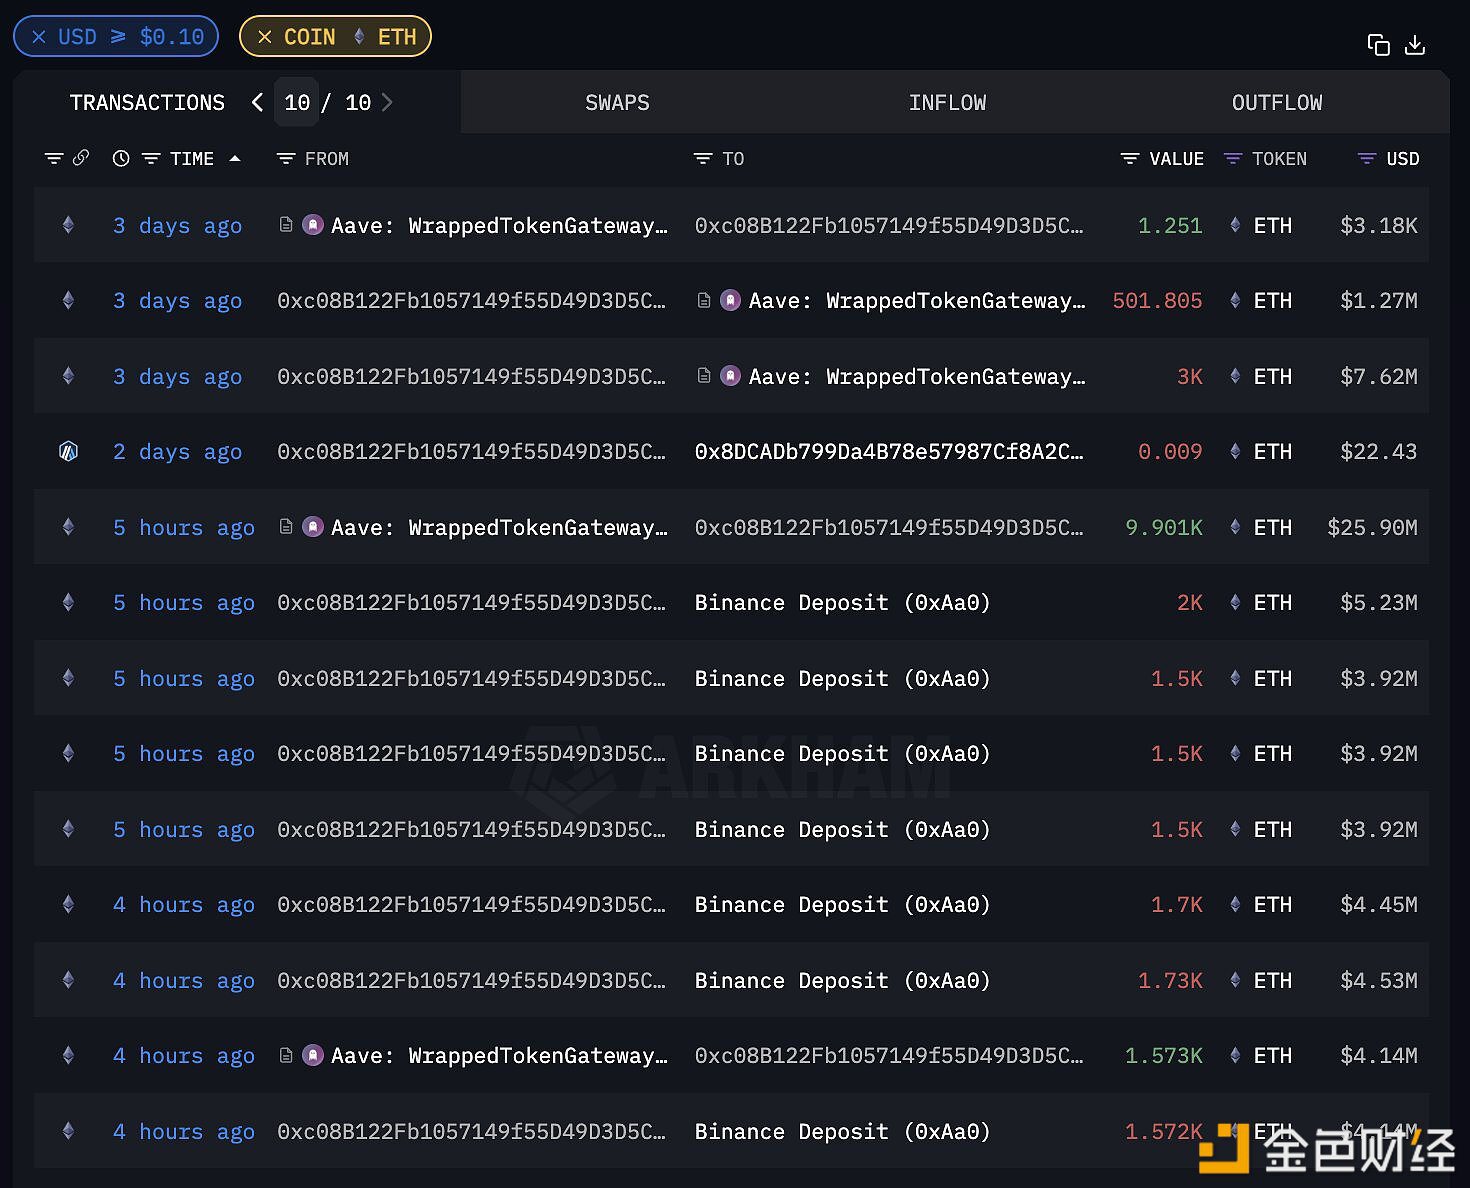
Task: Open recipient 0xc08B122 in 1.573K ETH row
Action: point(889,1056)
